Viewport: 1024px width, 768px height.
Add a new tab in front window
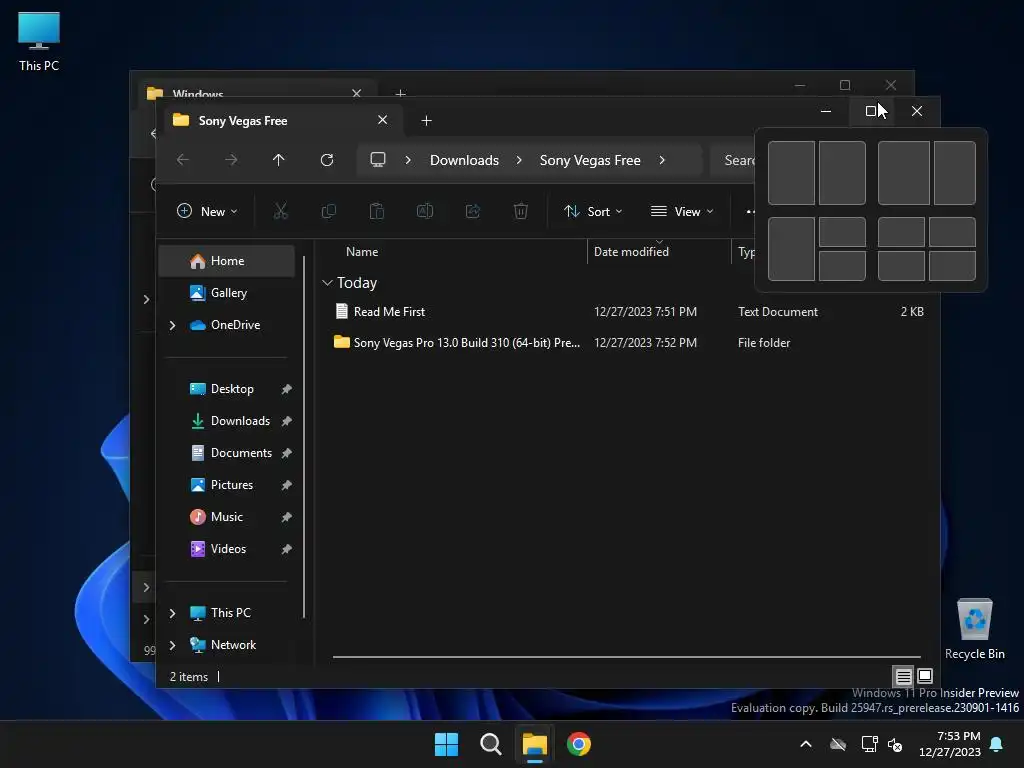[426, 121]
